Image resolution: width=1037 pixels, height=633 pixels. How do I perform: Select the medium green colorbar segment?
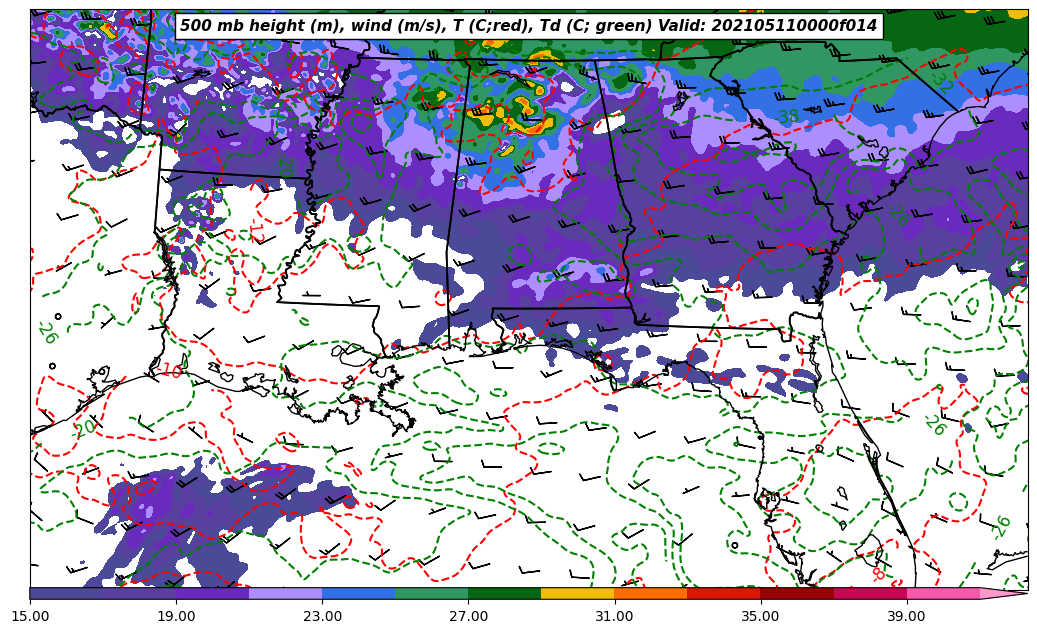pyautogui.click(x=431, y=593)
